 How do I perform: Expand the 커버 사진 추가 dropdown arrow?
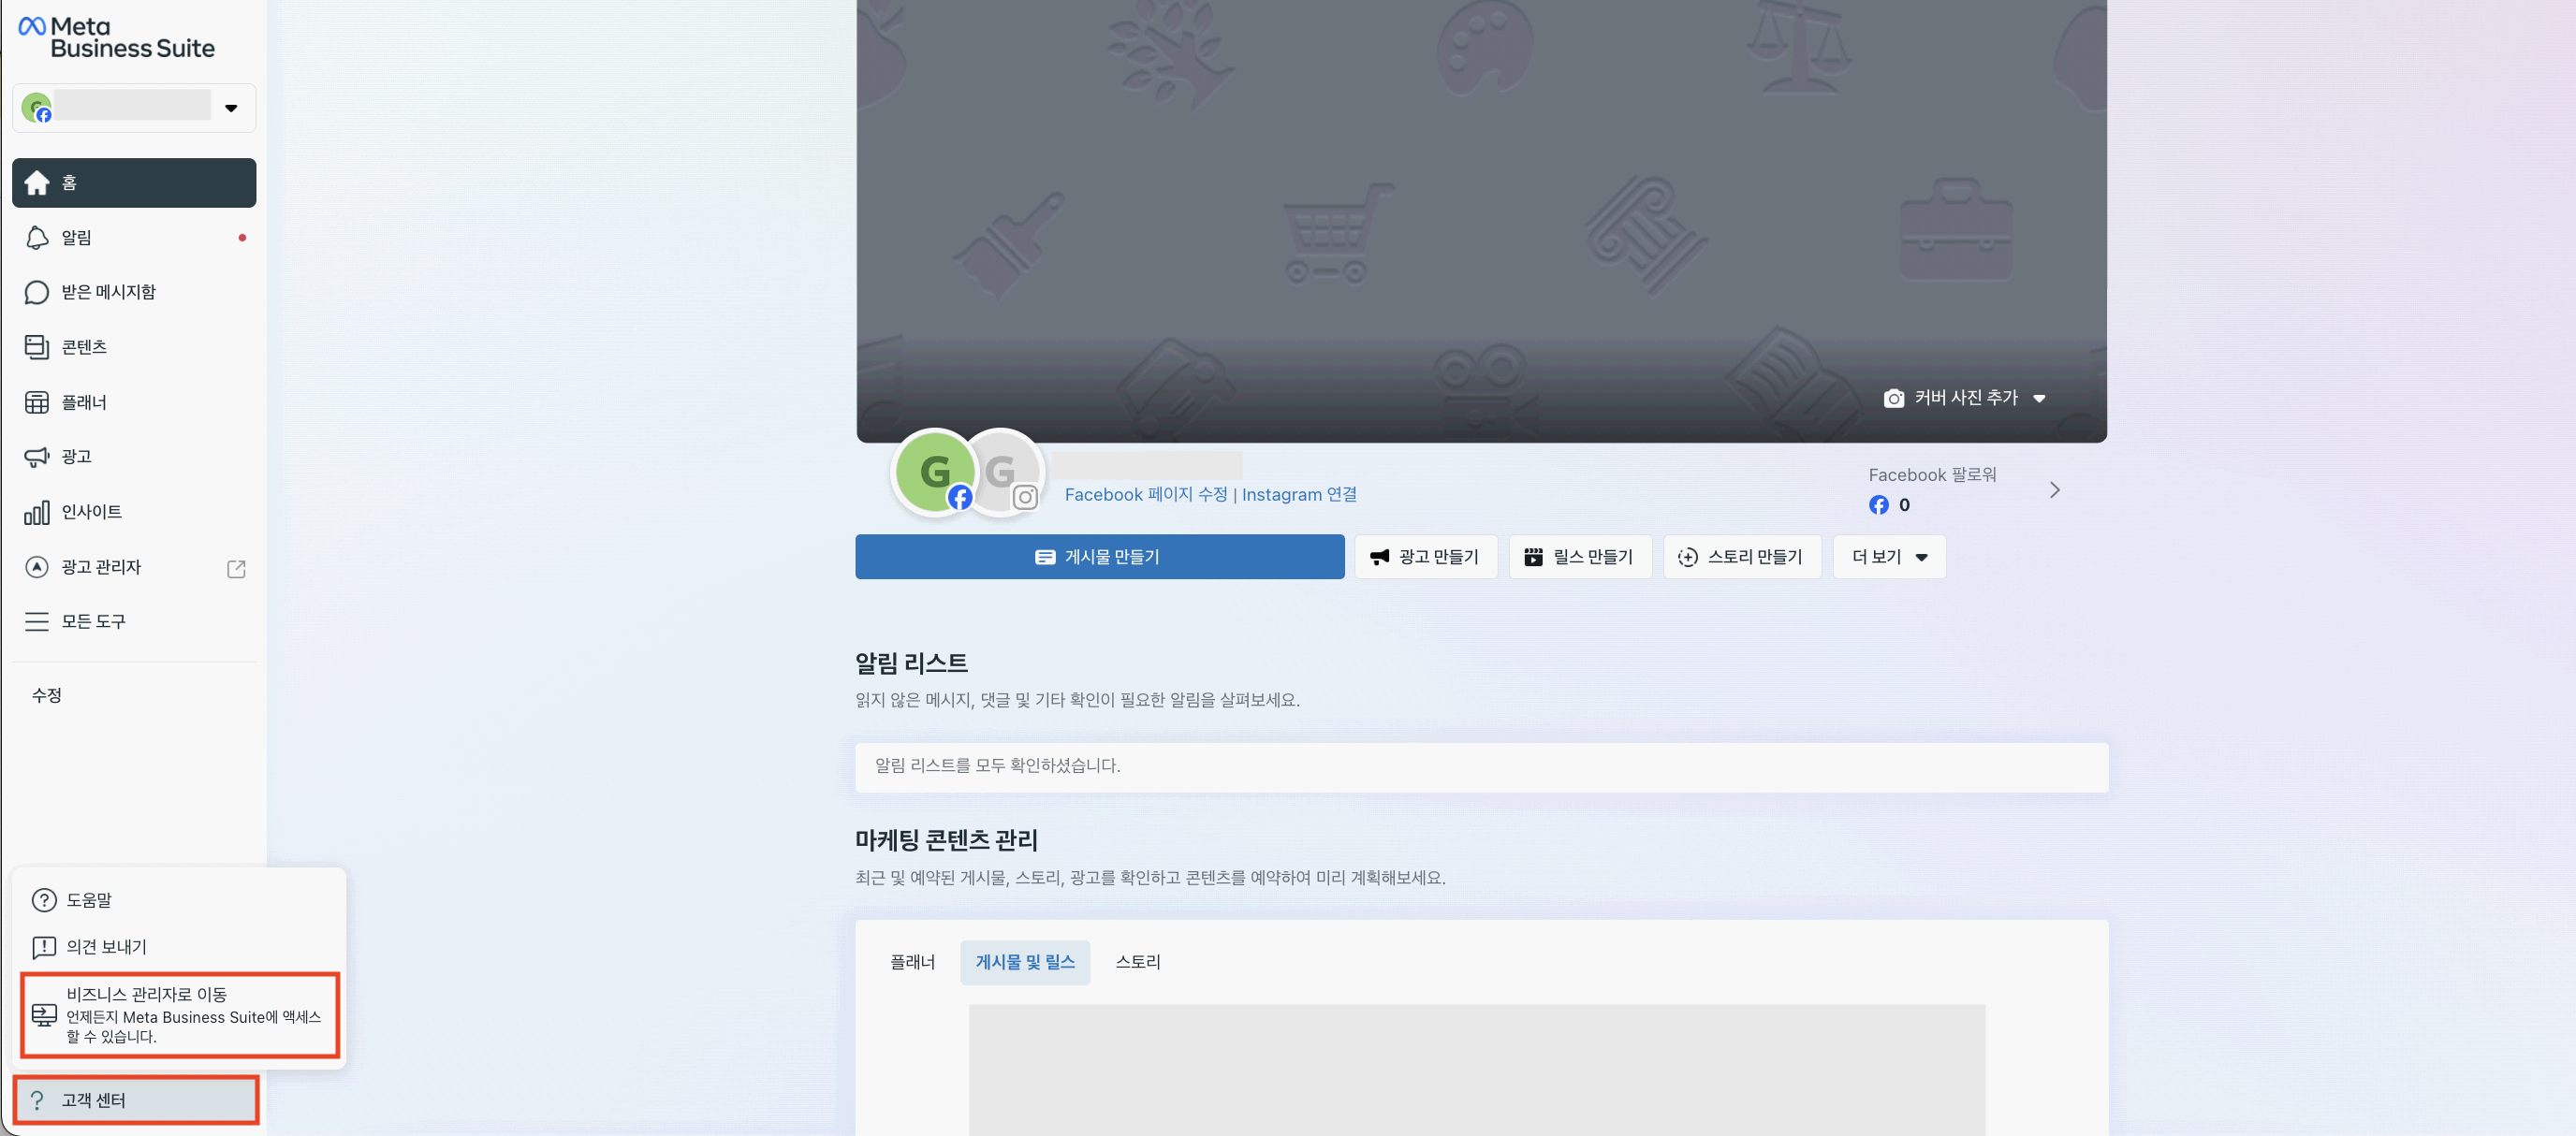2041,398
